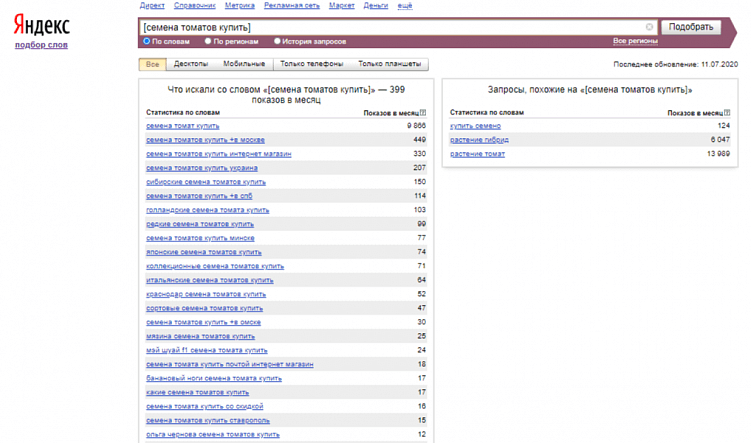Screen dimensions: 751x443
Task: Open 'Справочник' in the top menu
Action: 194,5
